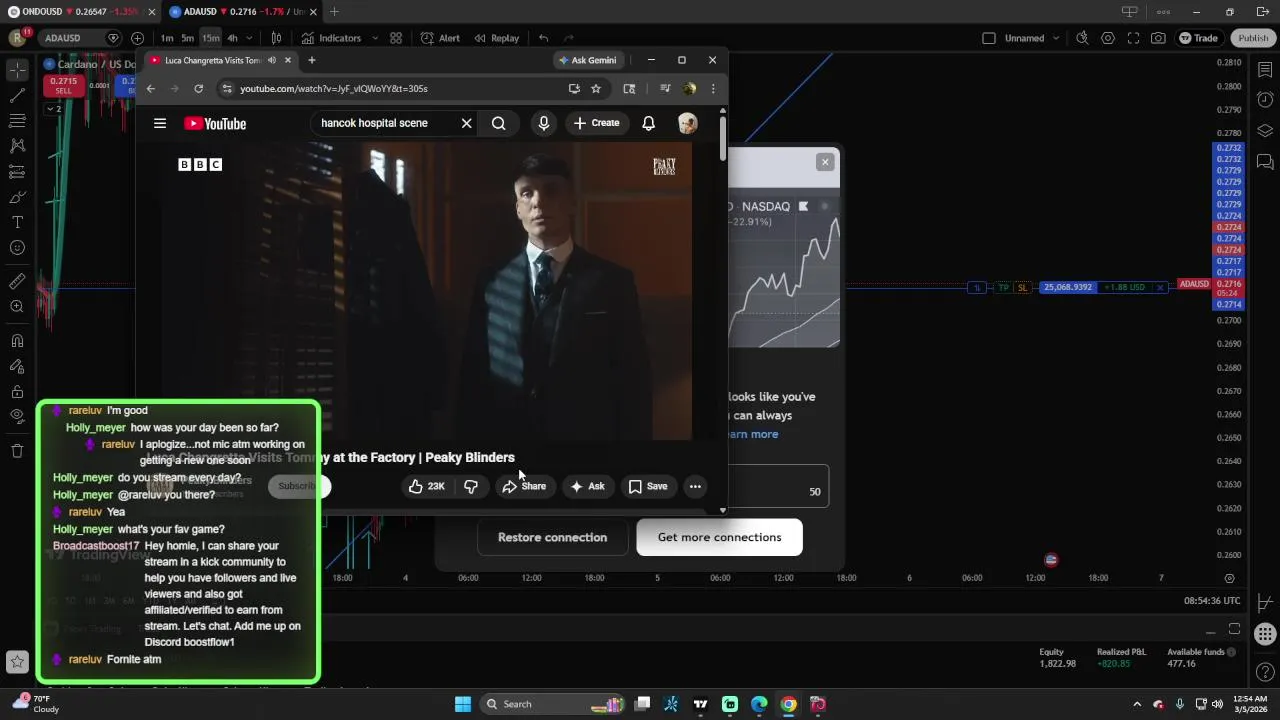Open quick search lightning icon
The image size is (1280, 720).
[x=1082, y=38]
